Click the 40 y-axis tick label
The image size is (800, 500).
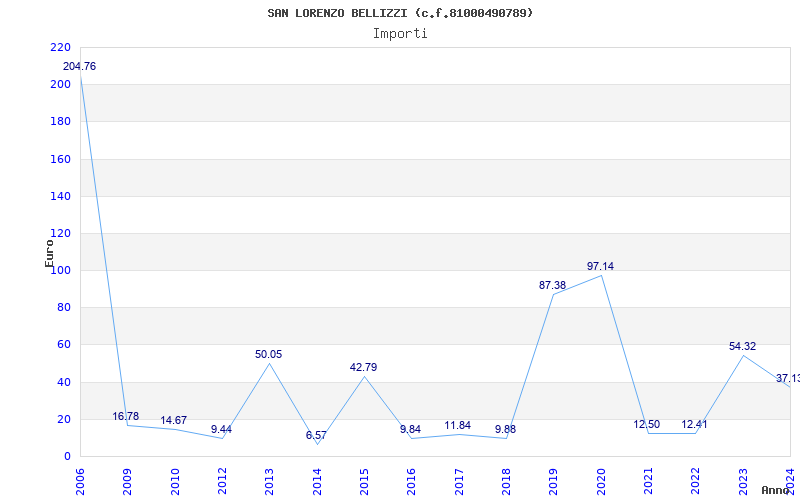tap(63, 382)
